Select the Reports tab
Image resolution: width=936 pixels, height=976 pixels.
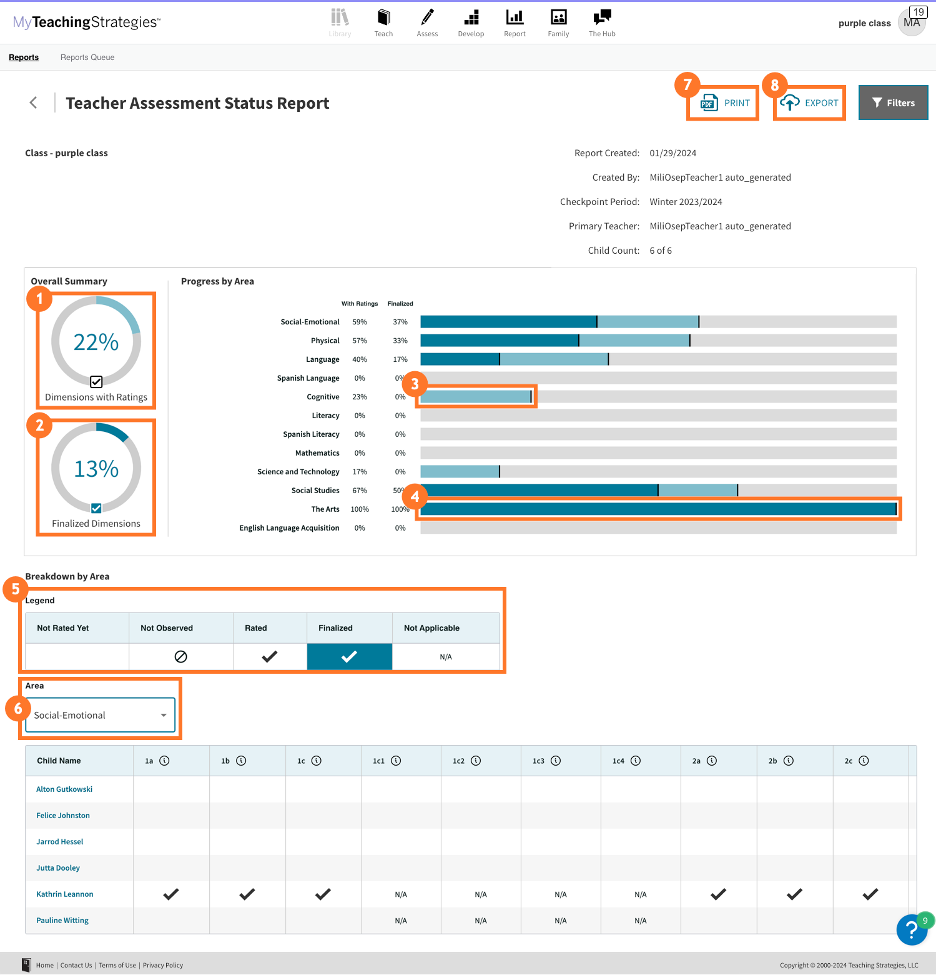pyautogui.click(x=23, y=57)
